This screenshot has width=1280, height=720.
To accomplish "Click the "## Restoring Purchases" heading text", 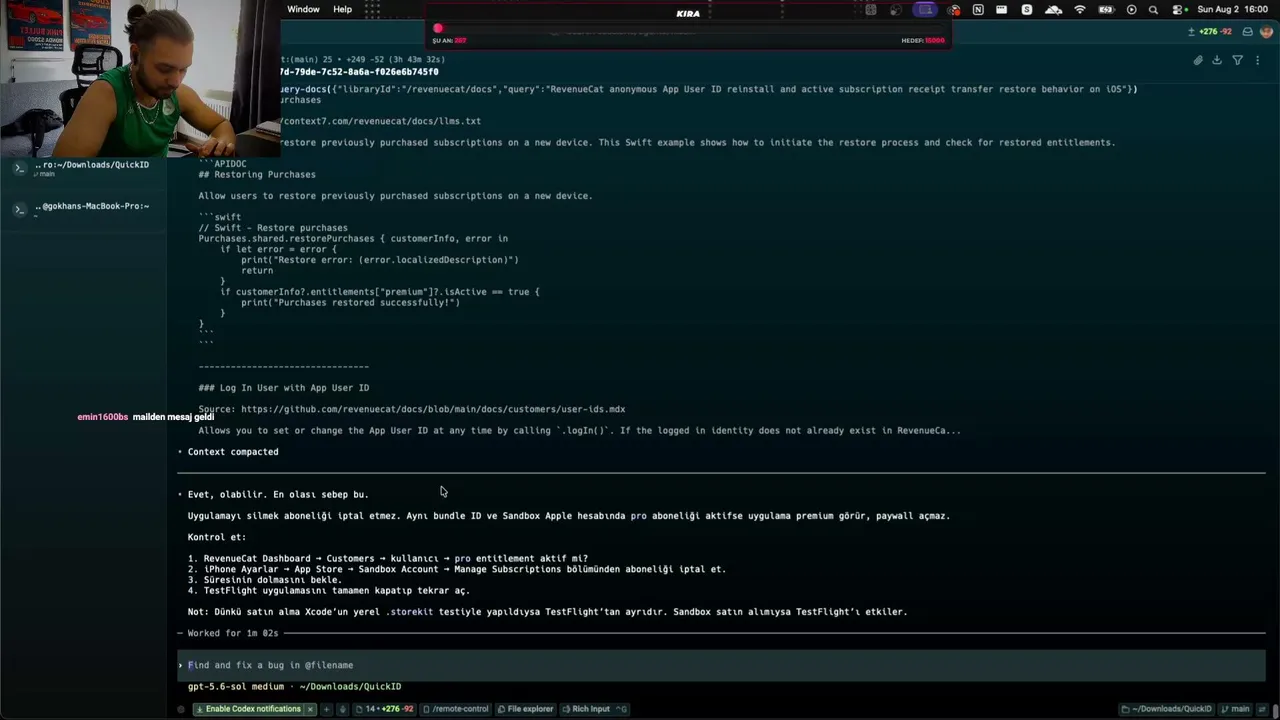I will coord(257,174).
